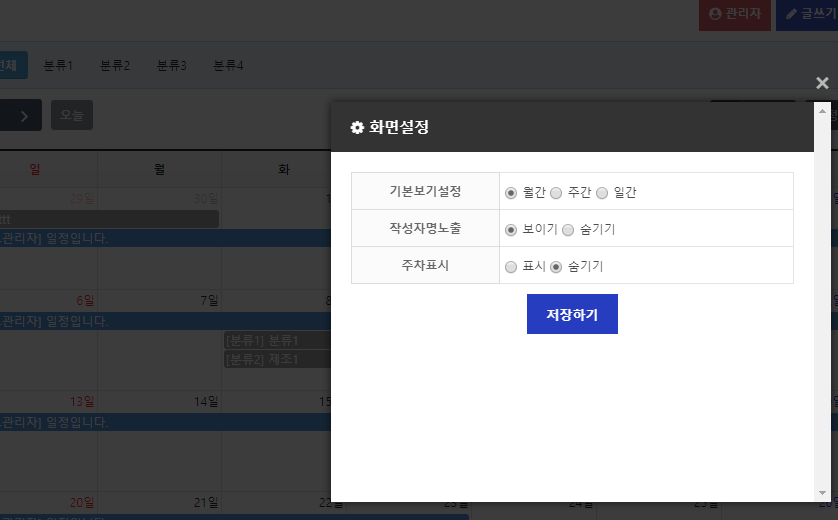
Task: Choose 보이기 for 작성자명노출
Action: [511, 229]
